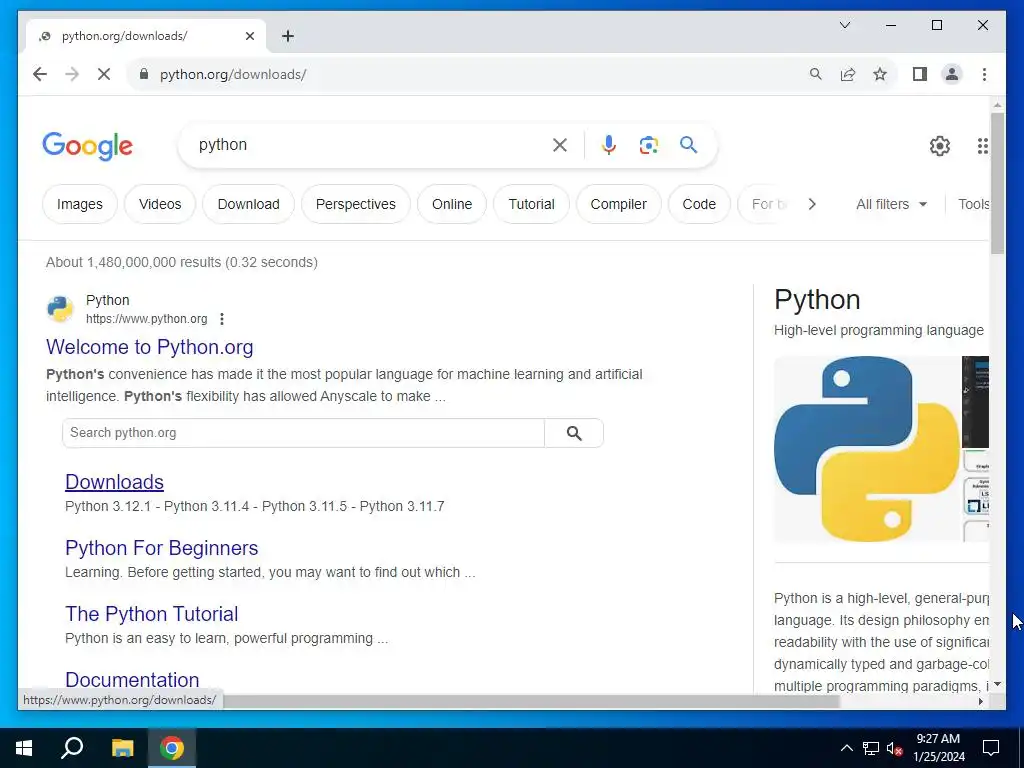Screen dimensions: 1024x768
Task: Select the Compiler filter chip
Action: 618,204
